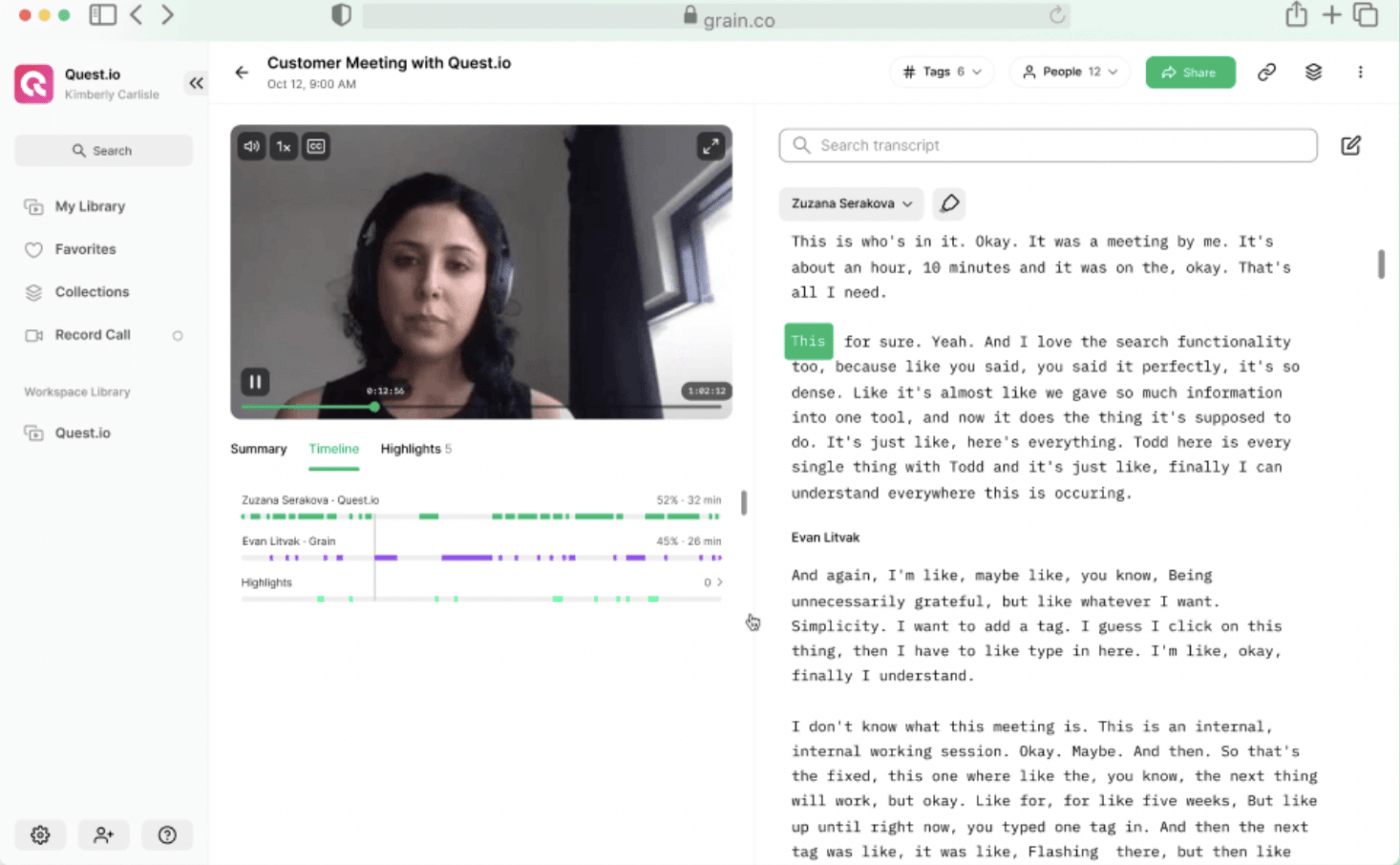Viewport: 1400px width, 865px height.
Task: Toggle the browser sidebar icon
Action: tap(102, 15)
